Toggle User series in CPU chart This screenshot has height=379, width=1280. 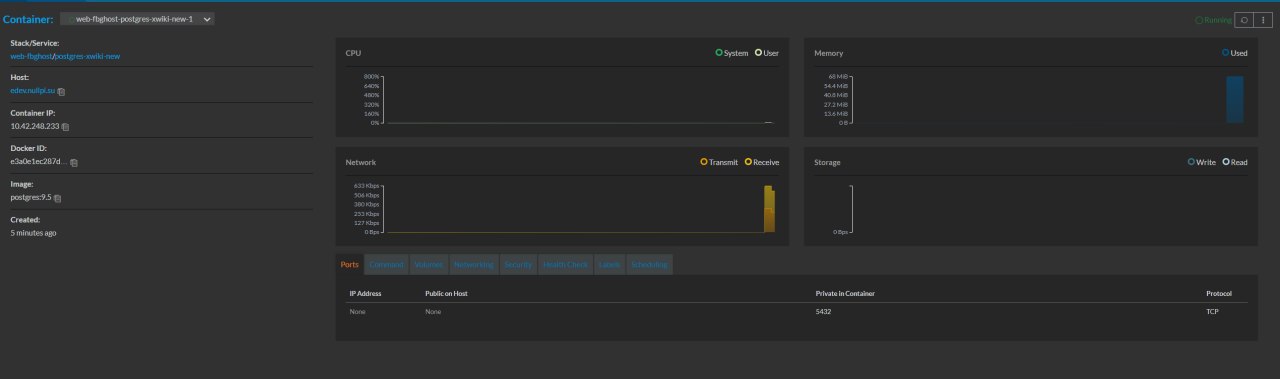point(767,53)
